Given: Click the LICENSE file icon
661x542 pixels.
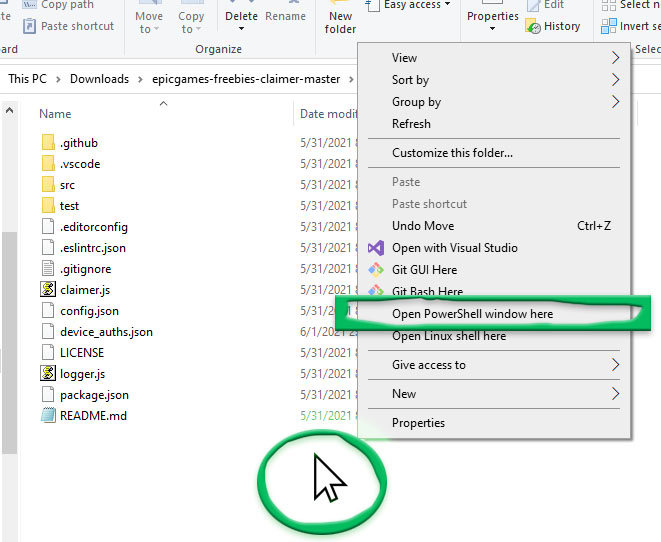Looking at the screenshot, I should pyautogui.click(x=48, y=352).
